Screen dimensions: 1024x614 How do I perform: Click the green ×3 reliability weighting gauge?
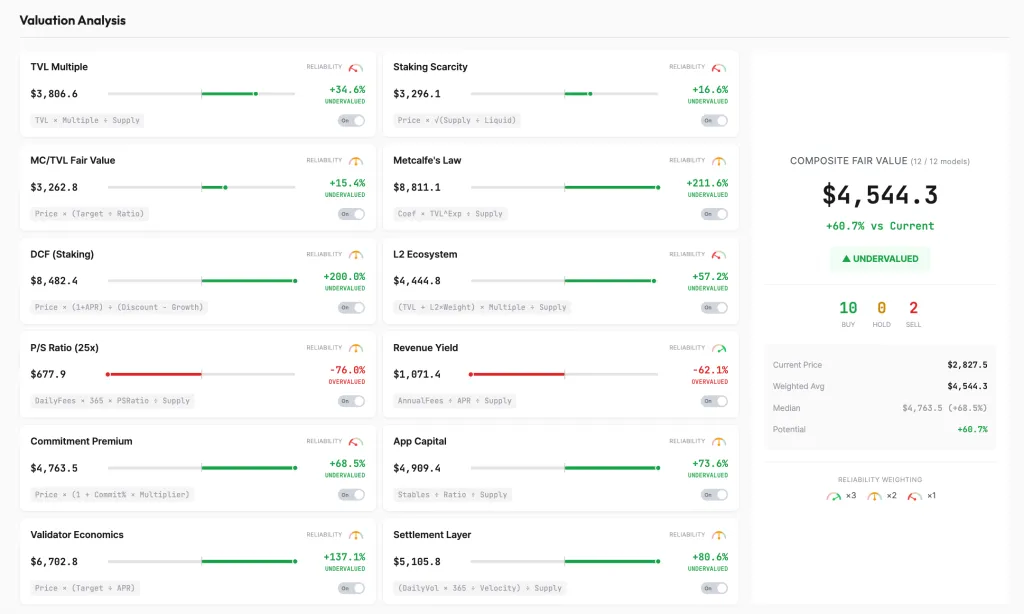click(834, 496)
